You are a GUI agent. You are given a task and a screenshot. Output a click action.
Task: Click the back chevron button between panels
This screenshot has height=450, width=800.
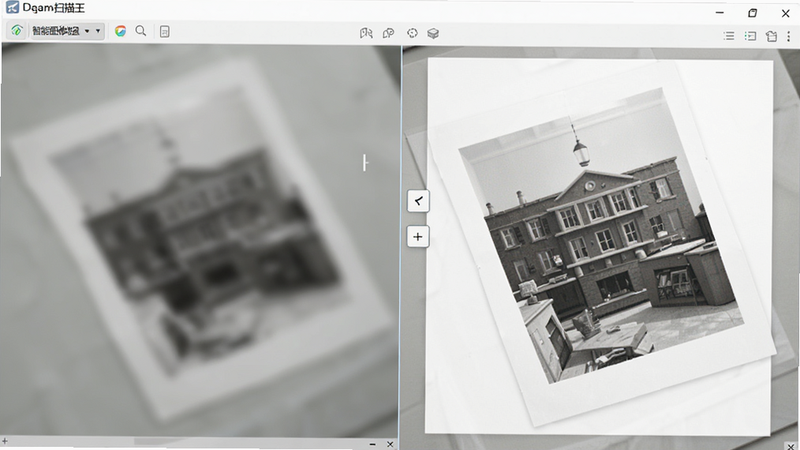(x=418, y=201)
